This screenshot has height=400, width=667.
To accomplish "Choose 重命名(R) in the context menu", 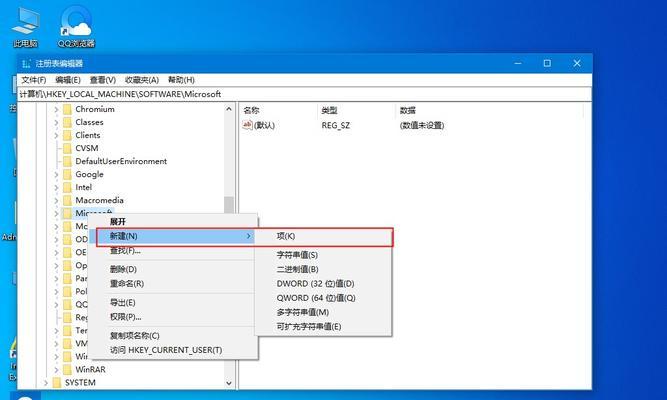I will 173,284.
